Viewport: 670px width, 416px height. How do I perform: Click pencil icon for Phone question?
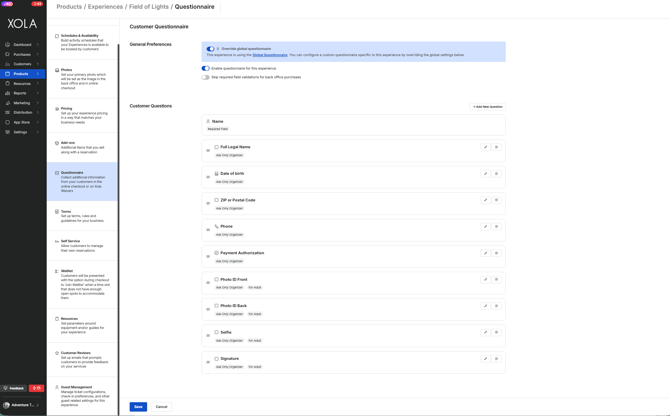click(x=486, y=227)
